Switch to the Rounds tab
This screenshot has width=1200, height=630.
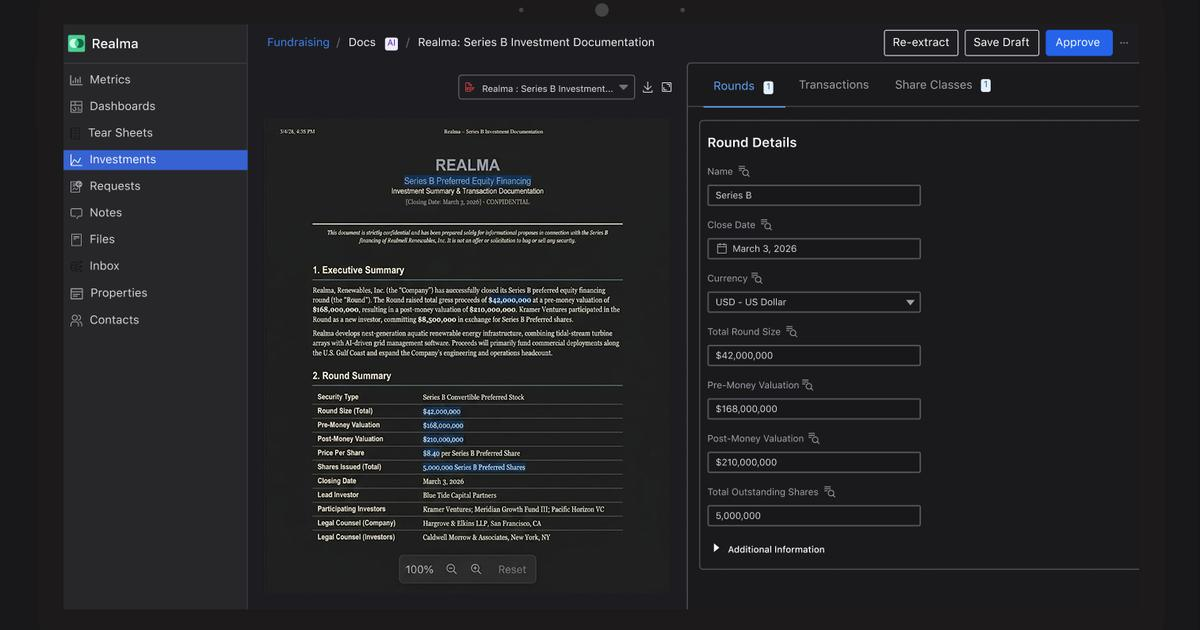(x=742, y=86)
